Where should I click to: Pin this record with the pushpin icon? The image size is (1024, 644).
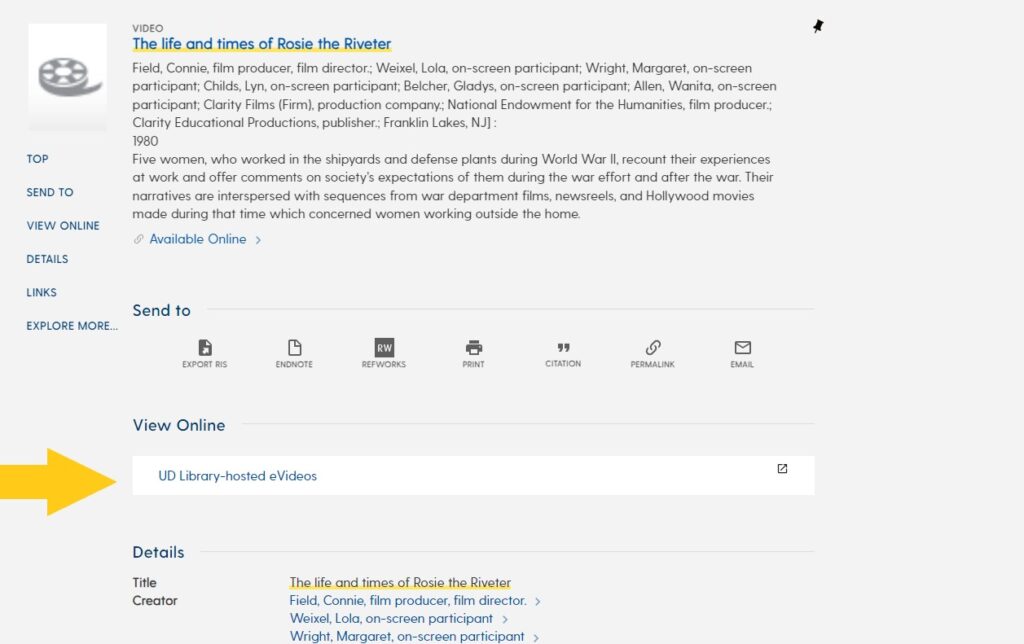coord(818,26)
